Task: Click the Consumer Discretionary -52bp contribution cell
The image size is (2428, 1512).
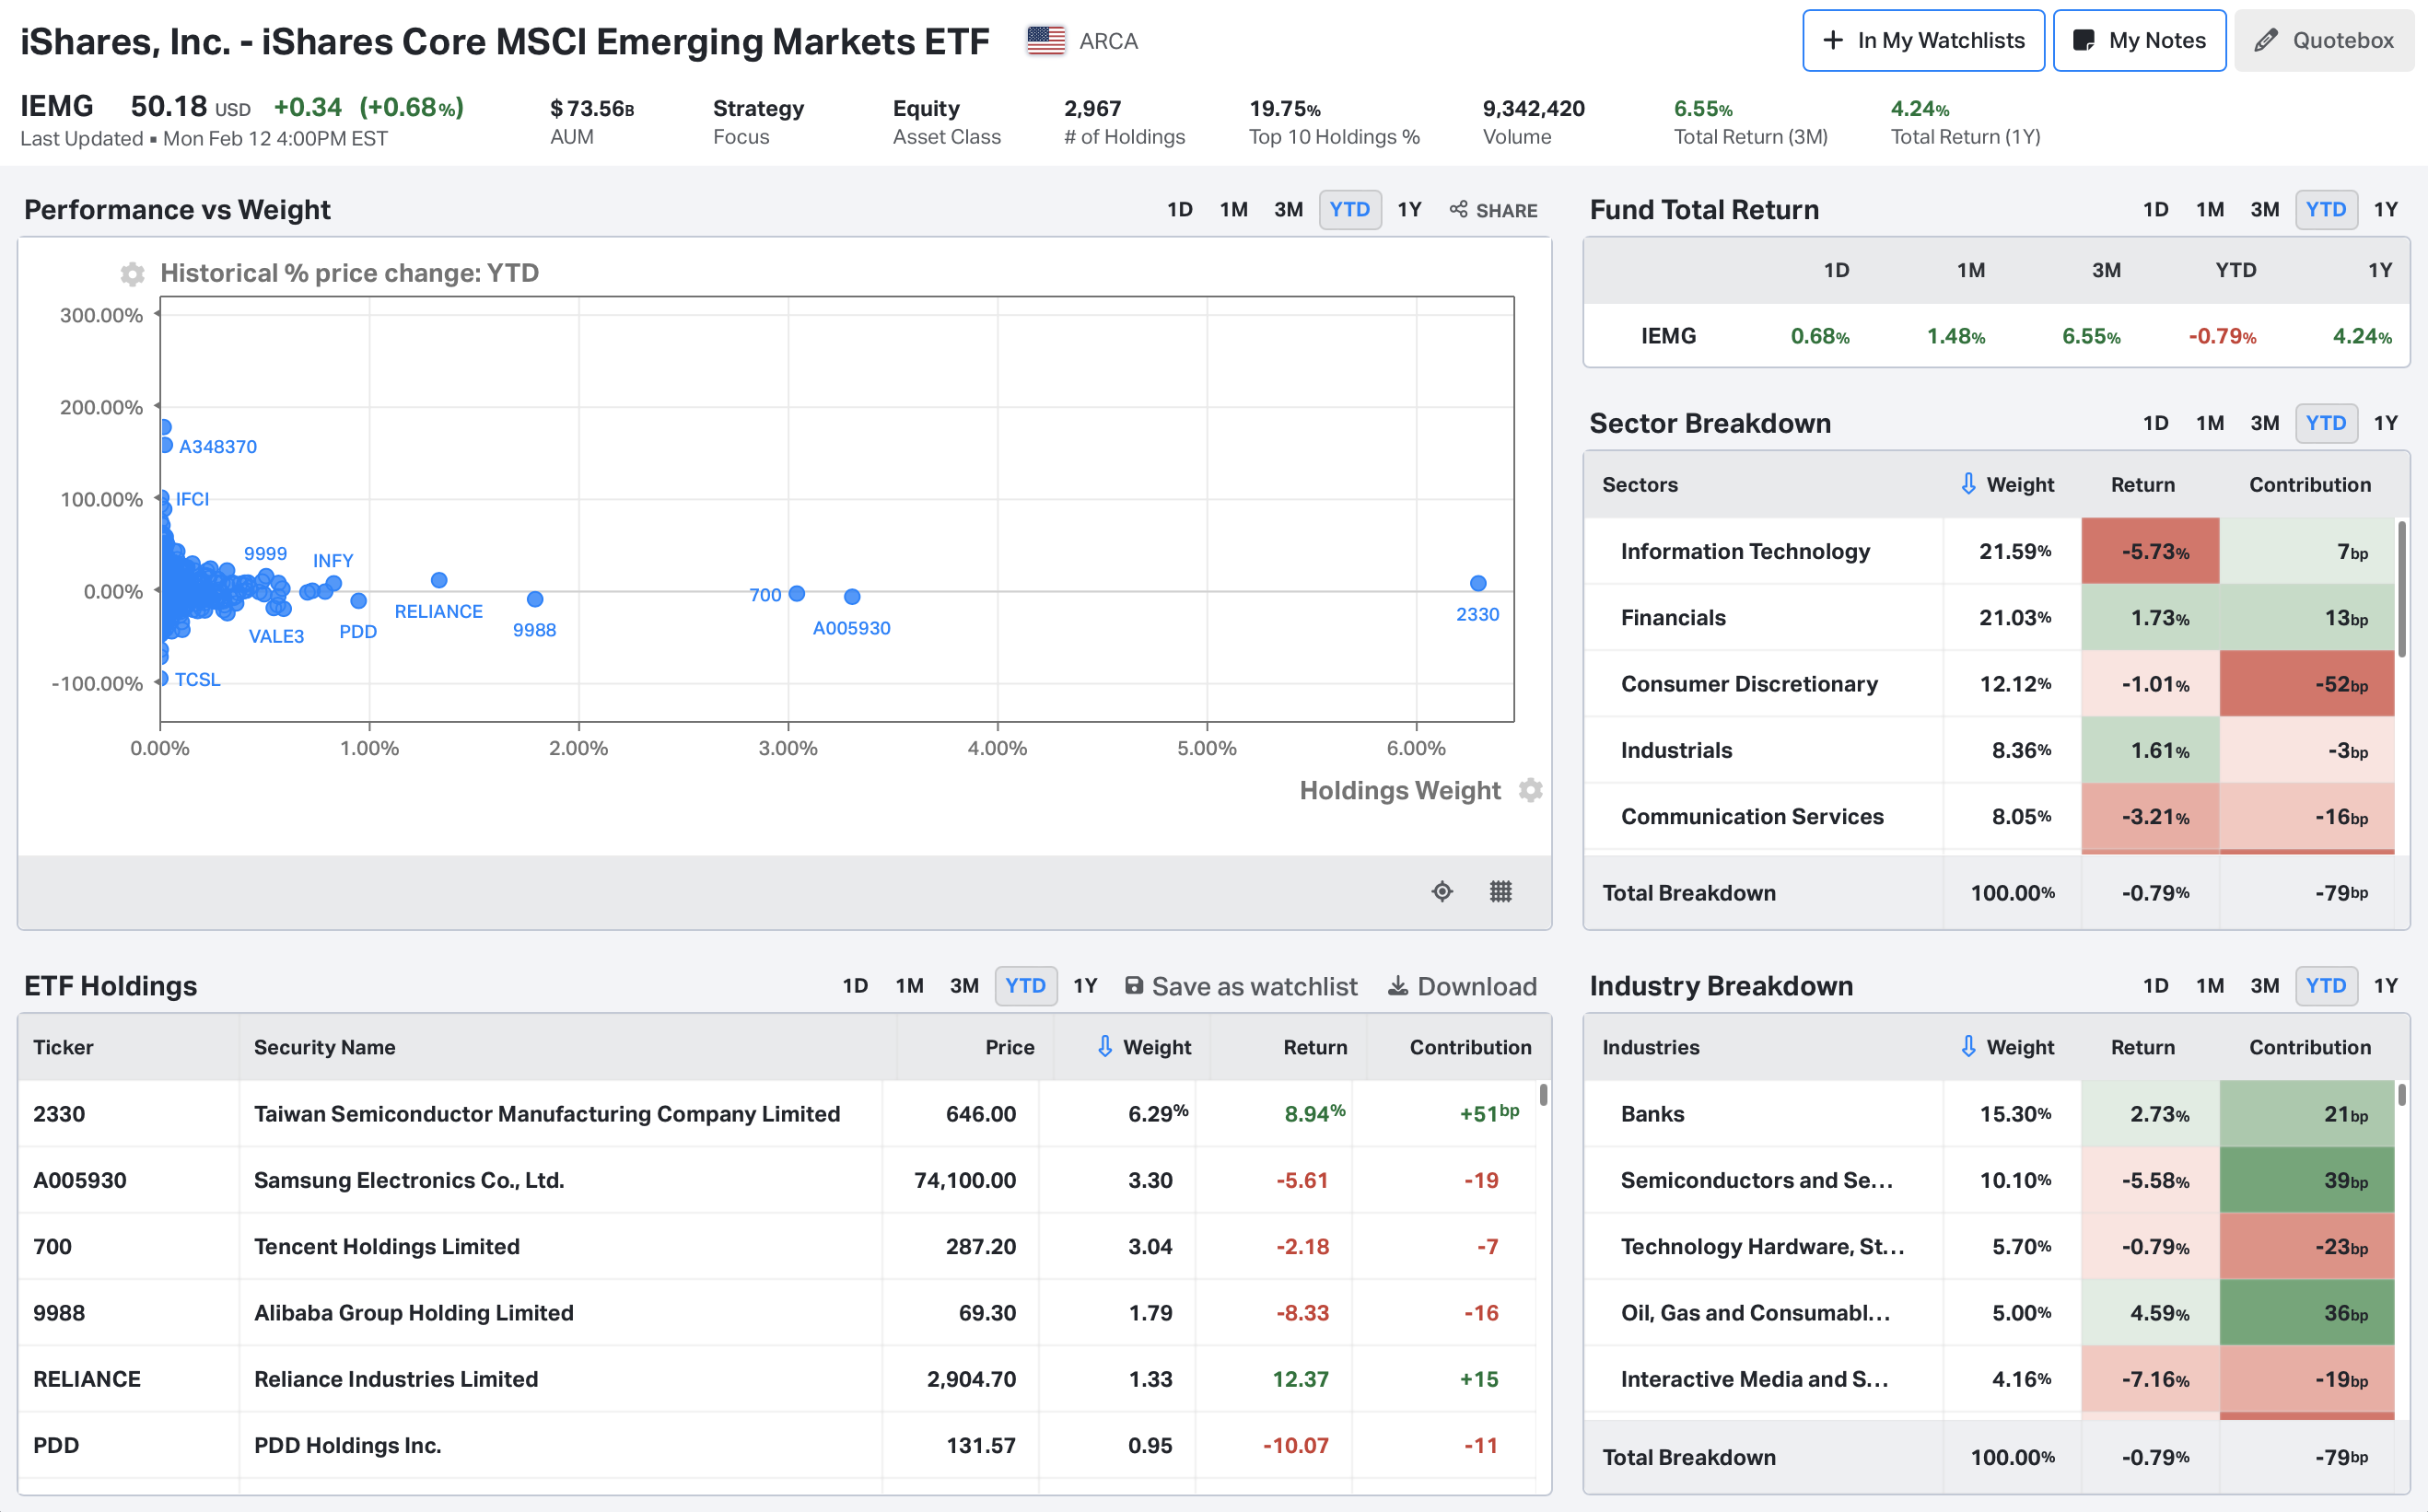Action: tap(2307, 684)
